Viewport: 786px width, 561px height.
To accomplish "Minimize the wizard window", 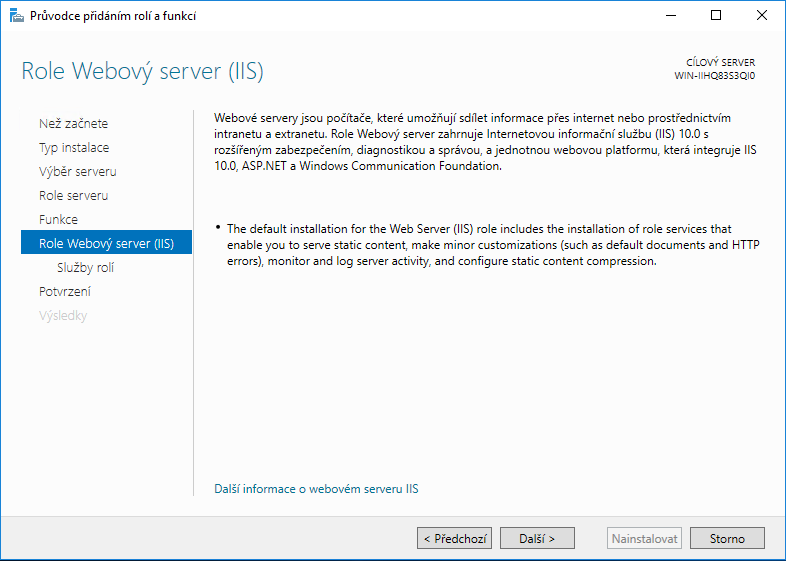I will (x=671, y=16).
